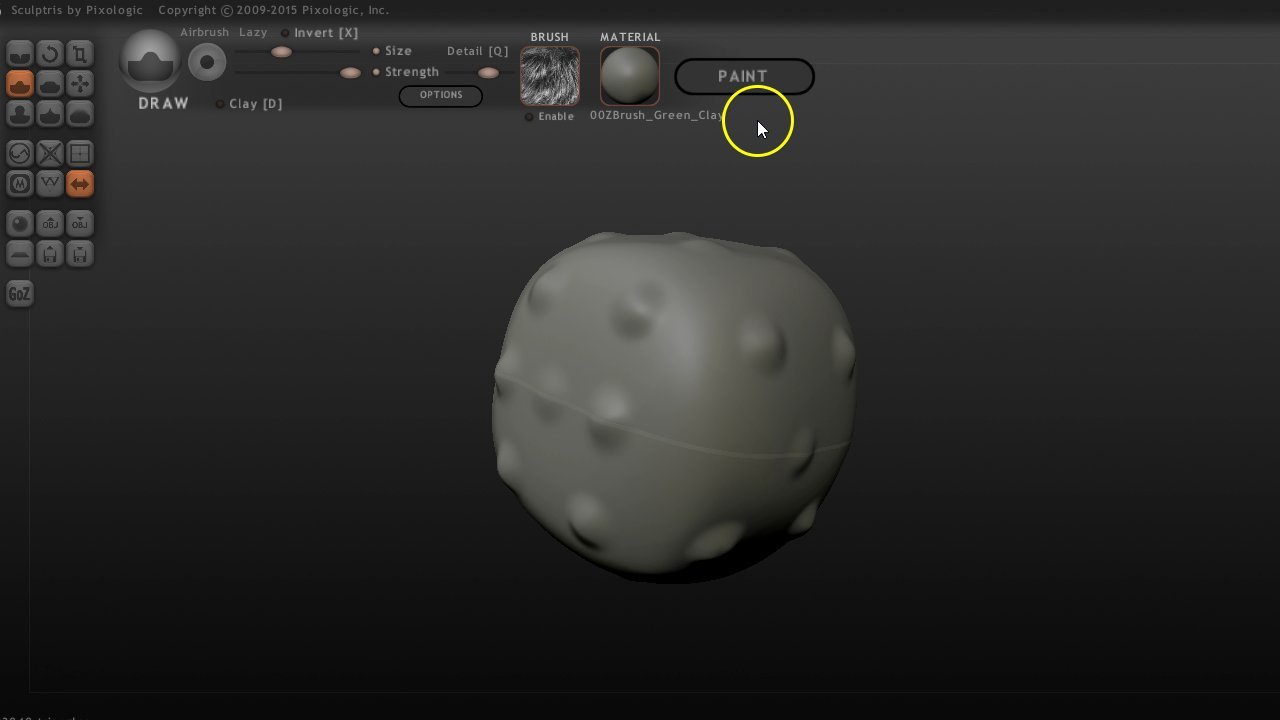Click the Import OBJ icon

[50, 224]
